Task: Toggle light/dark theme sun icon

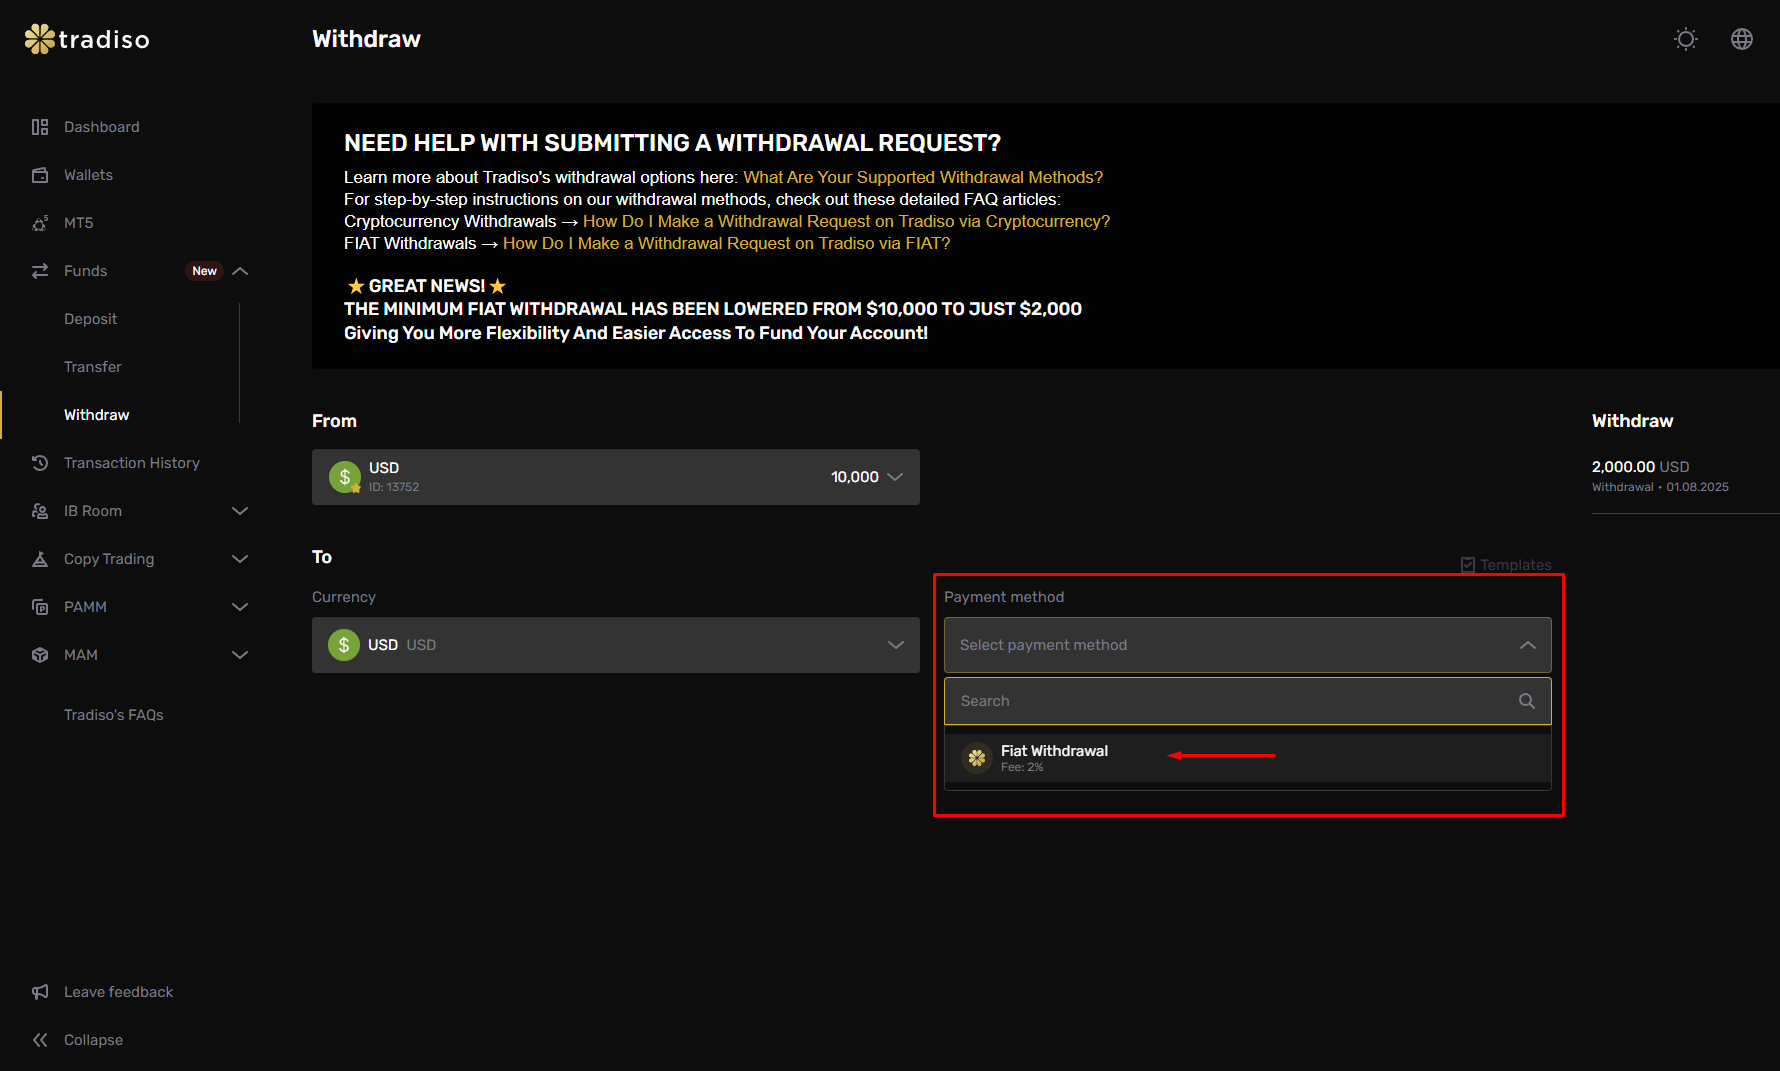Action: 1686,39
